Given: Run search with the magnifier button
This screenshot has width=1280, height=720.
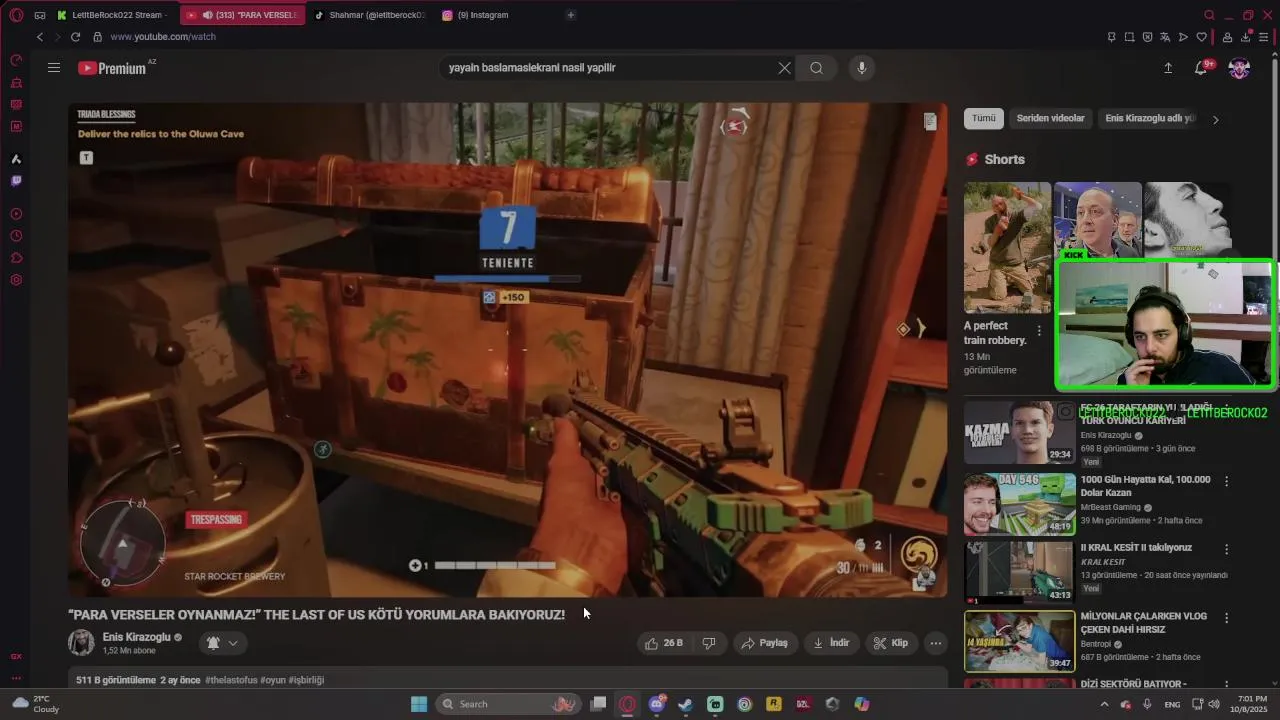Looking at the screenshot, I should pos(817,68).
